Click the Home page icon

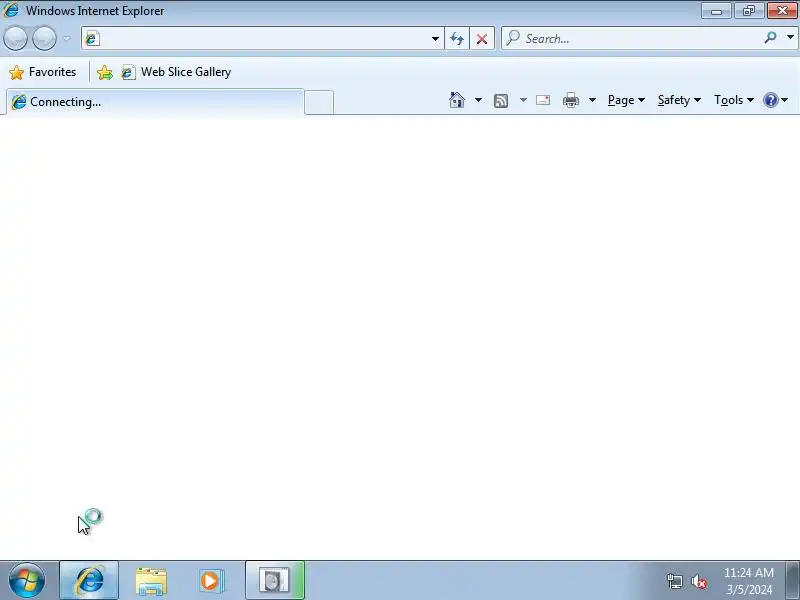(x=457, y=100)
